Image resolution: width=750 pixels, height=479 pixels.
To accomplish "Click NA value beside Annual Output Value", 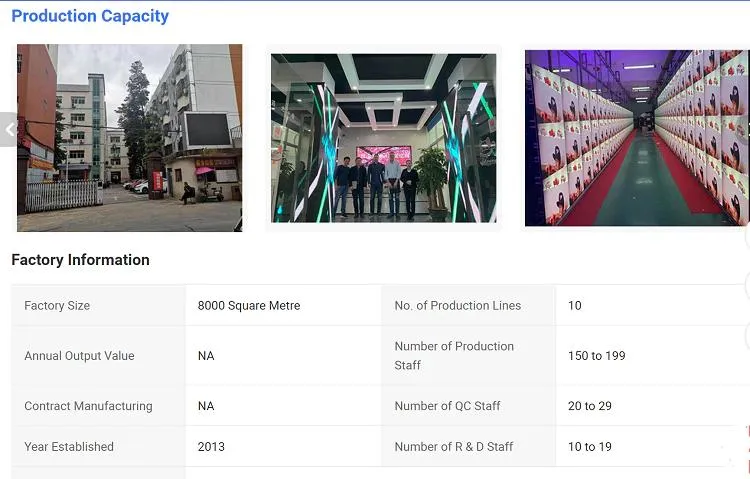I will [206, 356].
